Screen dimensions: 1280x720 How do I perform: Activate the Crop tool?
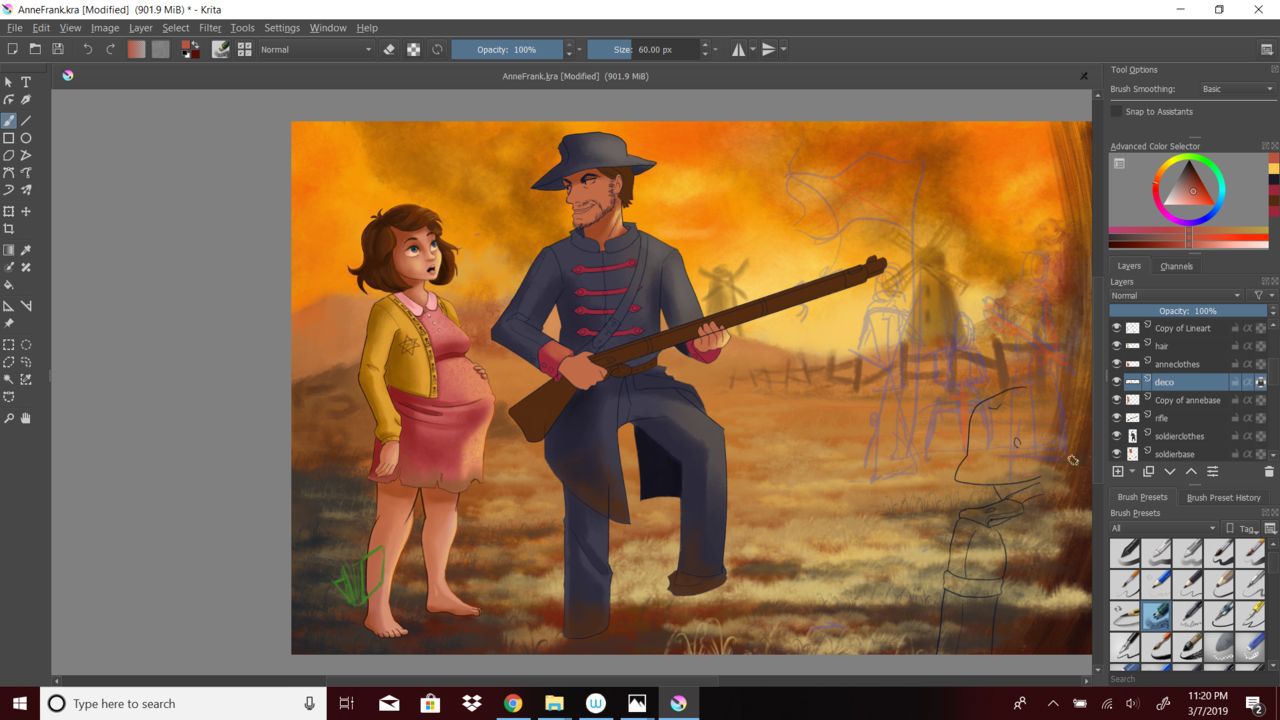[x=9, y=229]
